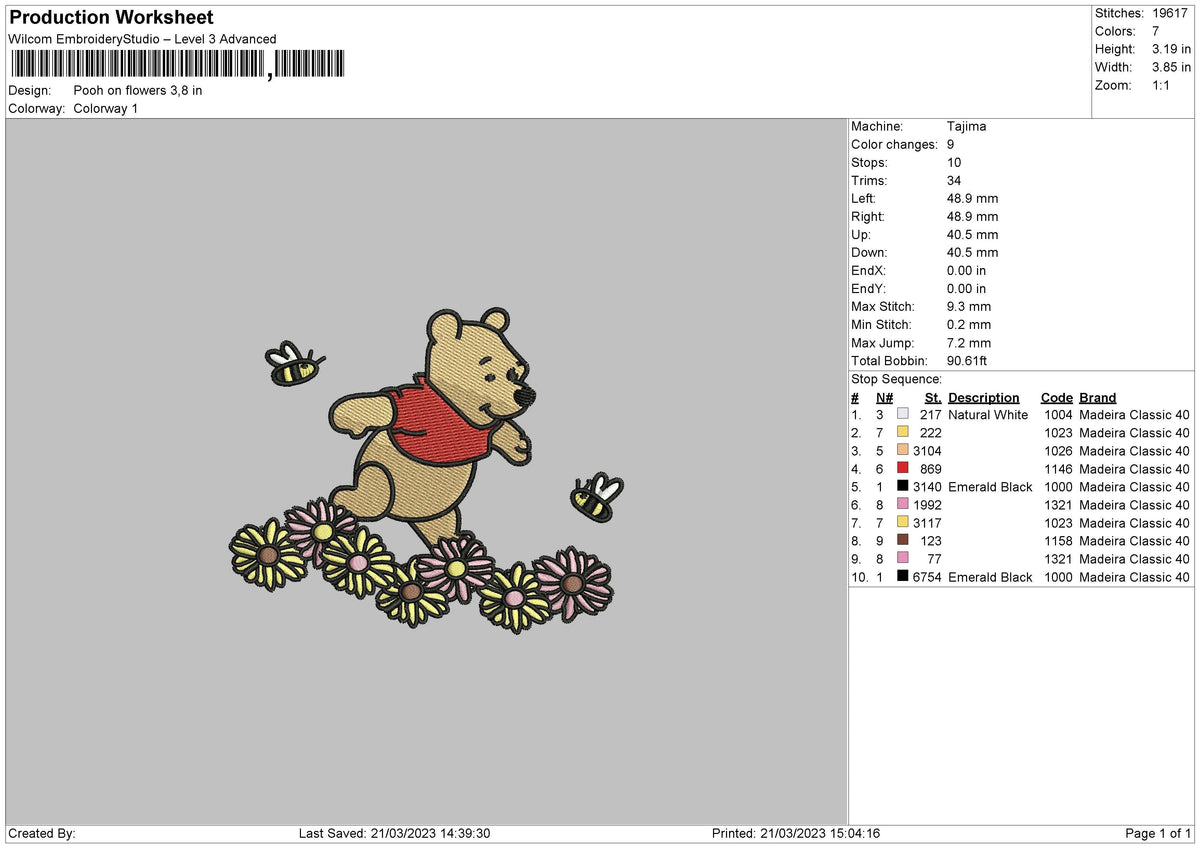
Task: Click the Machine value Tajima
Action: [966, 127]
